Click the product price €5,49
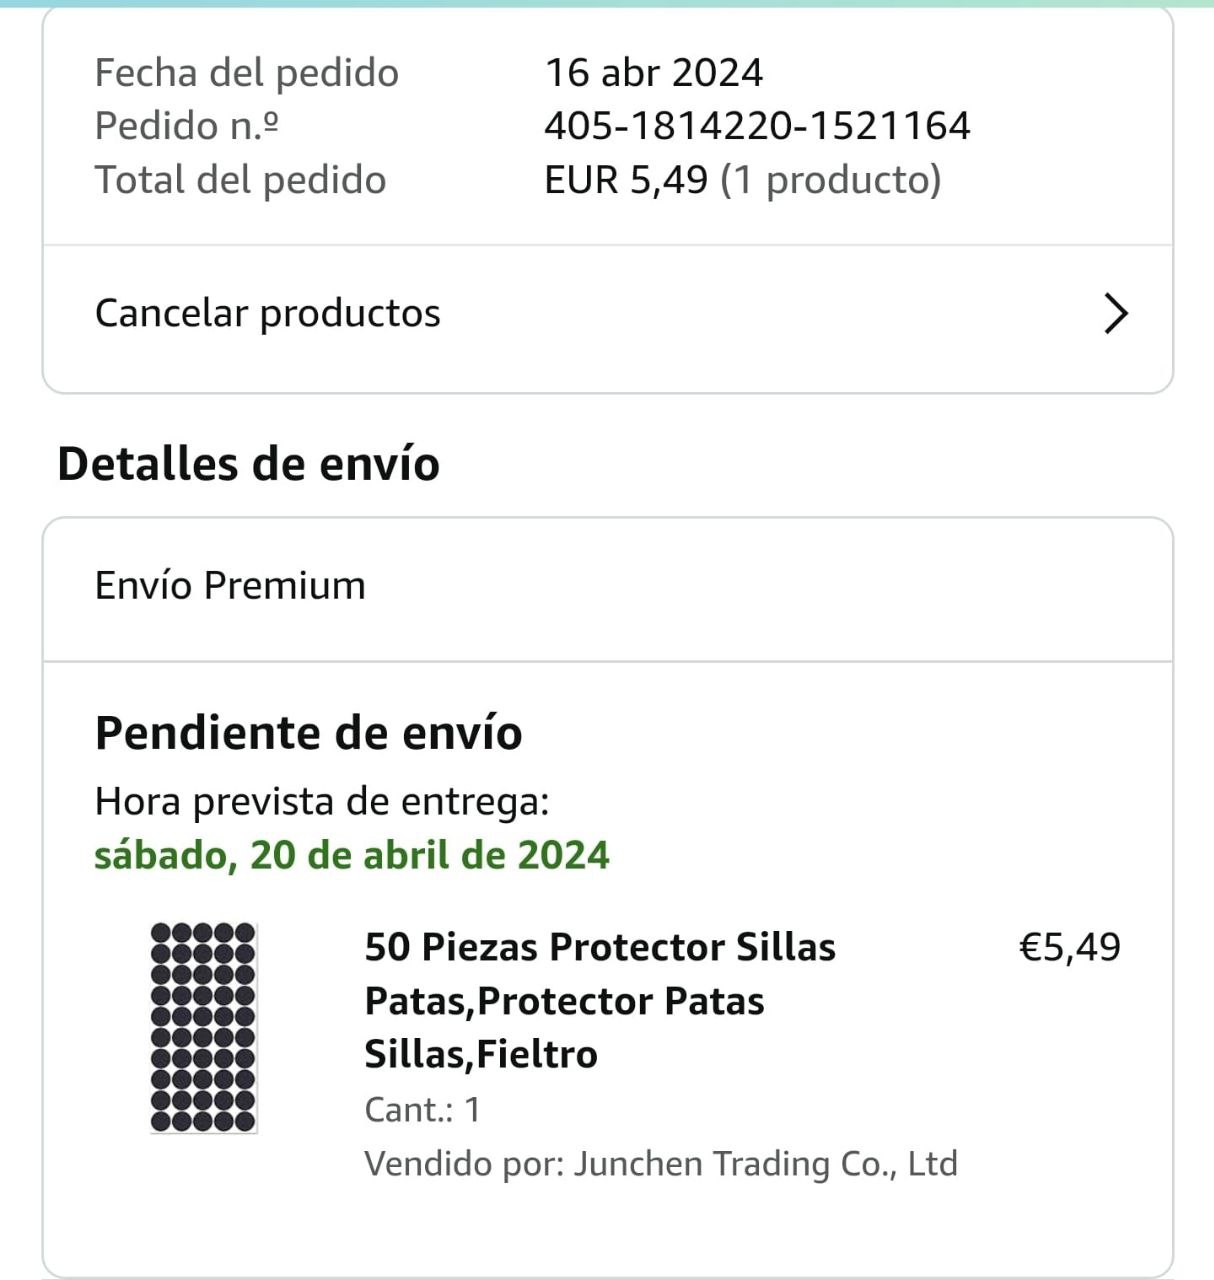1214x1280 pixels. pyautogui.click(x=1069, y=947)
